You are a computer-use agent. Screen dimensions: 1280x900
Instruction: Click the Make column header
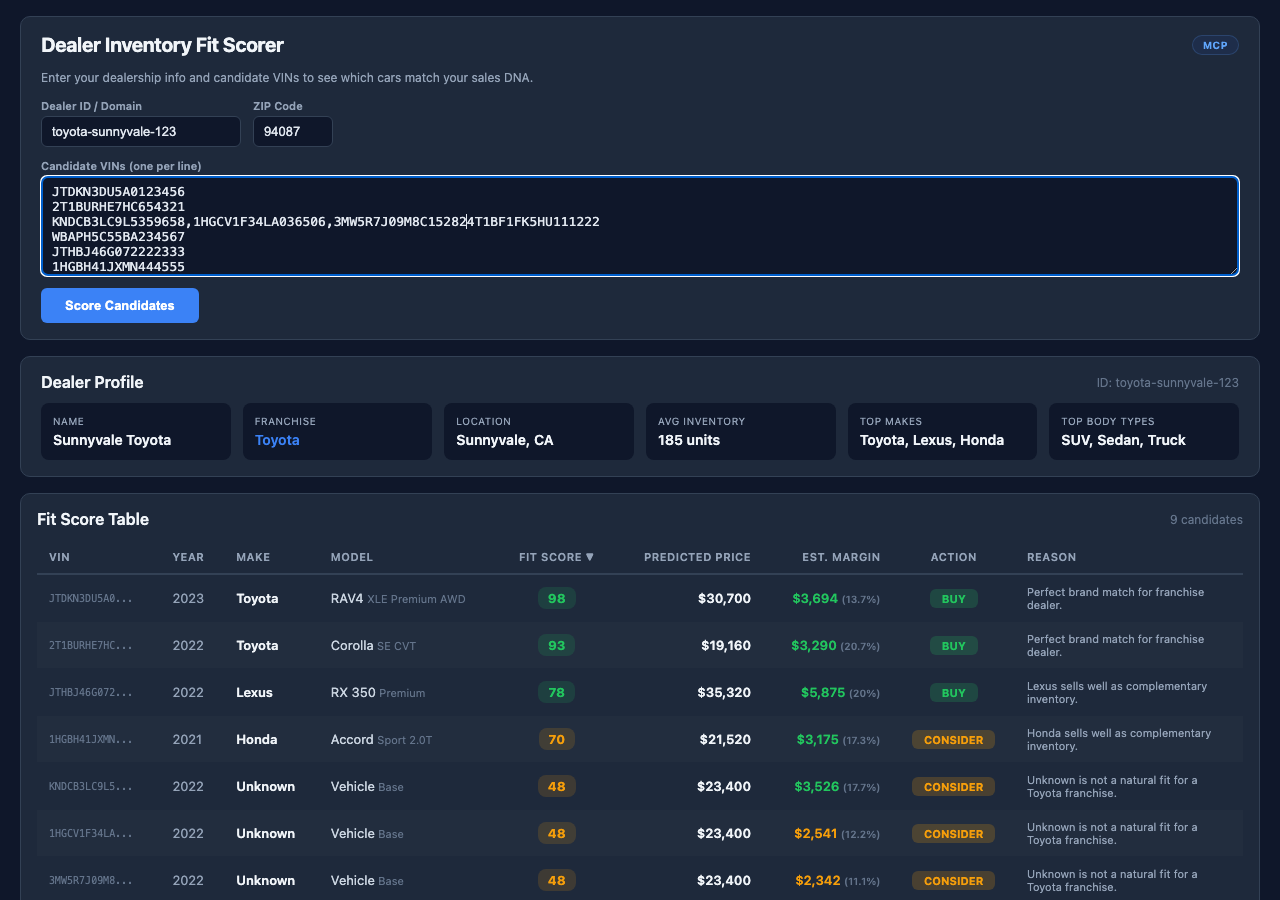(253, 557)
